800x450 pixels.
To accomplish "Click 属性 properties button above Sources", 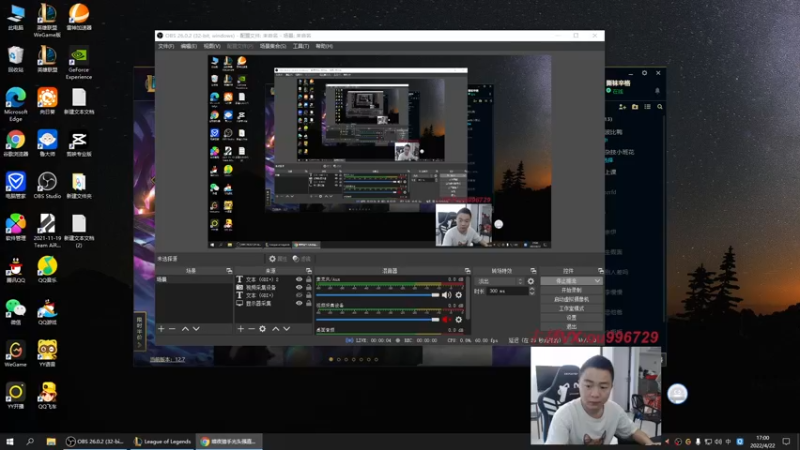I will pos(278,259).
